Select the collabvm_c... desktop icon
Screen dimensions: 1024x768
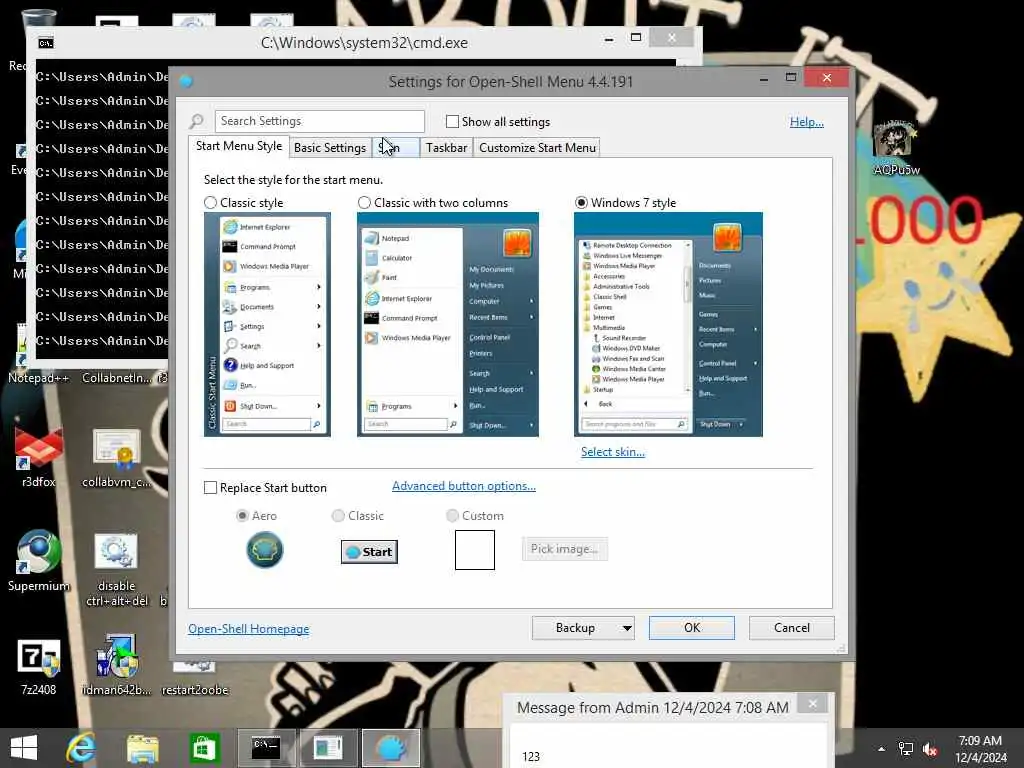[x=116, y=456]
